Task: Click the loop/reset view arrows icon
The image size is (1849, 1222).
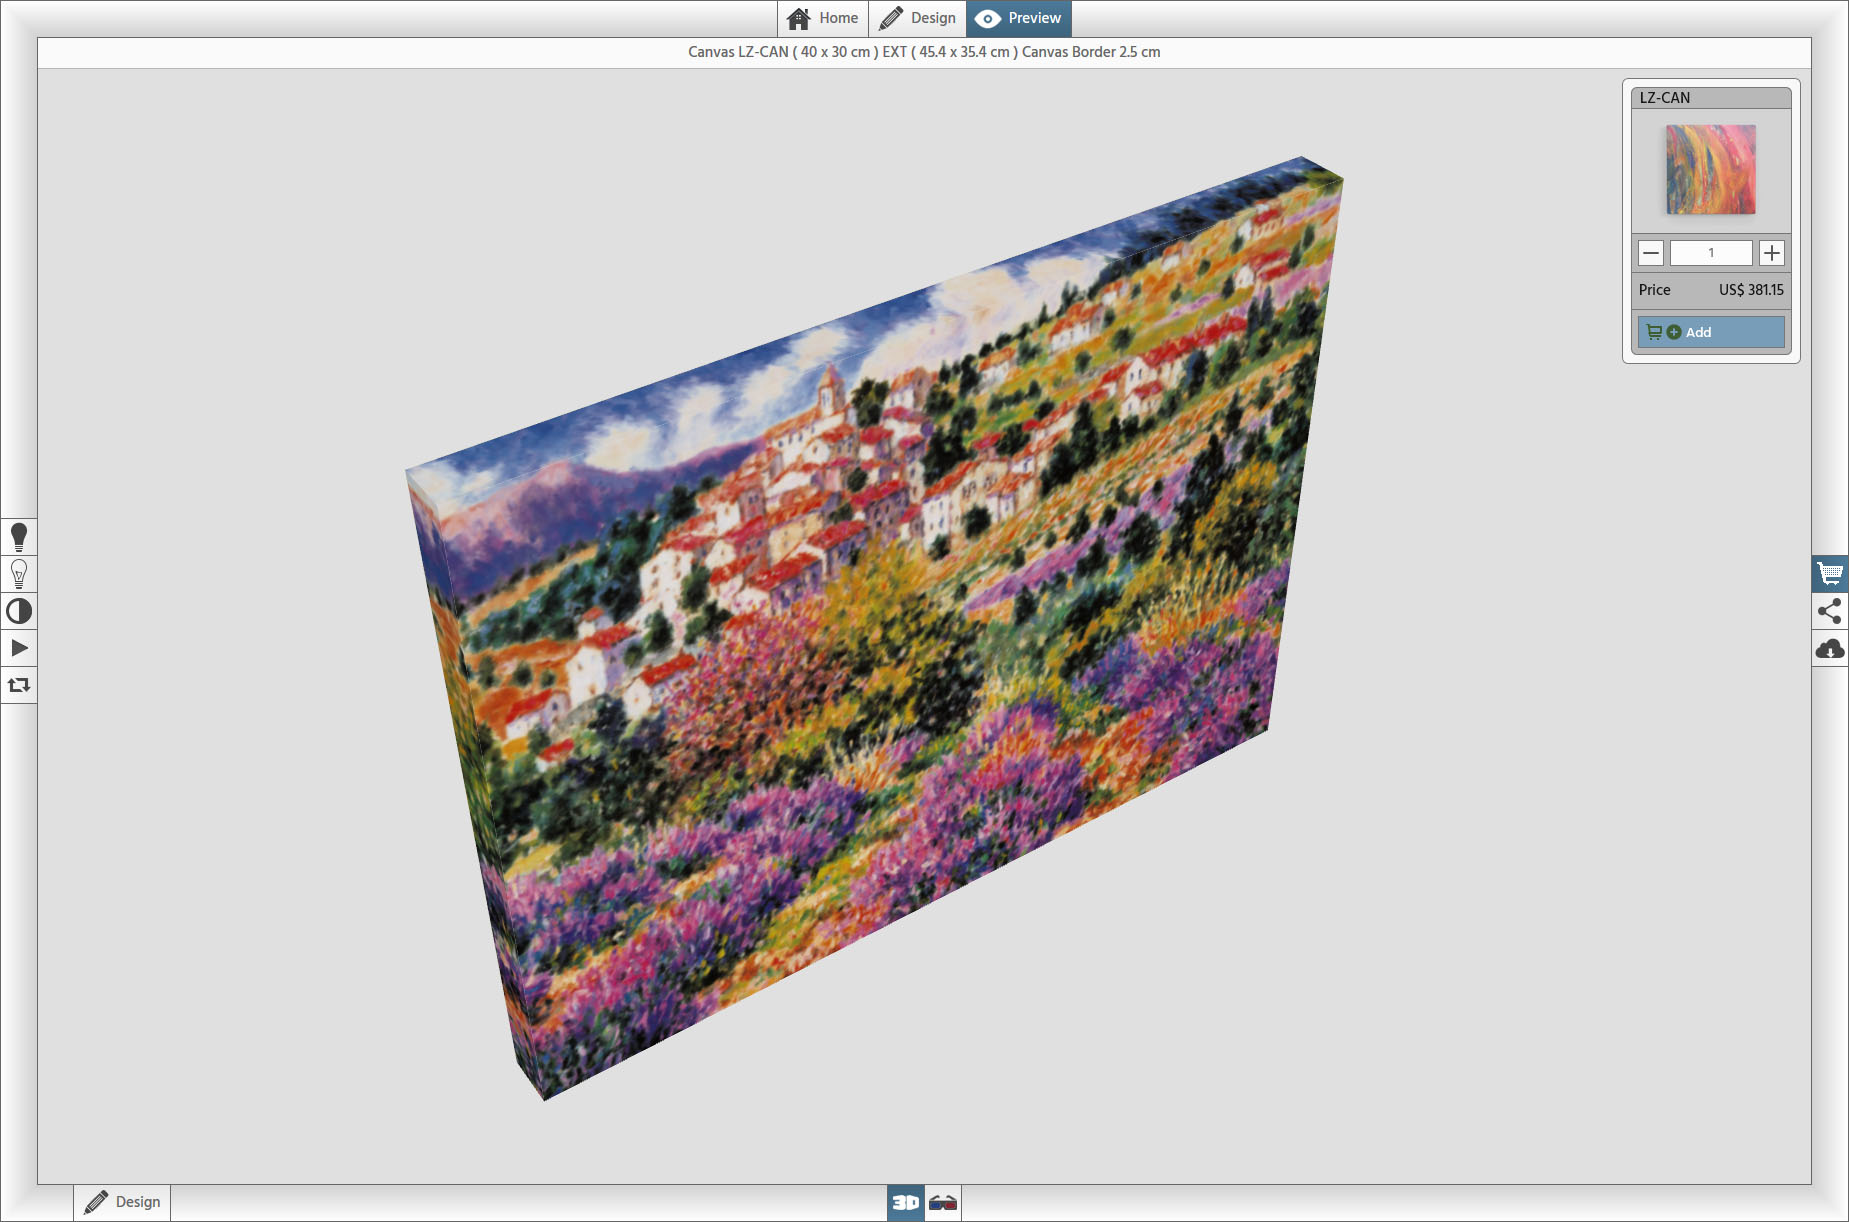Action: click(x=19, y=685)
